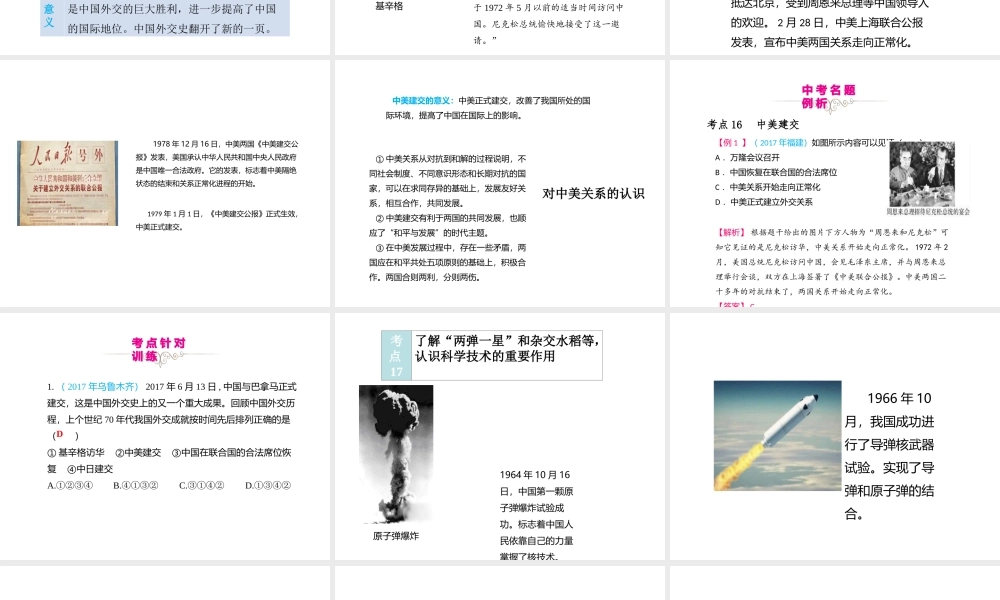
Task: Select the 考点针对训练 exercise slide
Action: pyautogui.click(x=165, y=436)
